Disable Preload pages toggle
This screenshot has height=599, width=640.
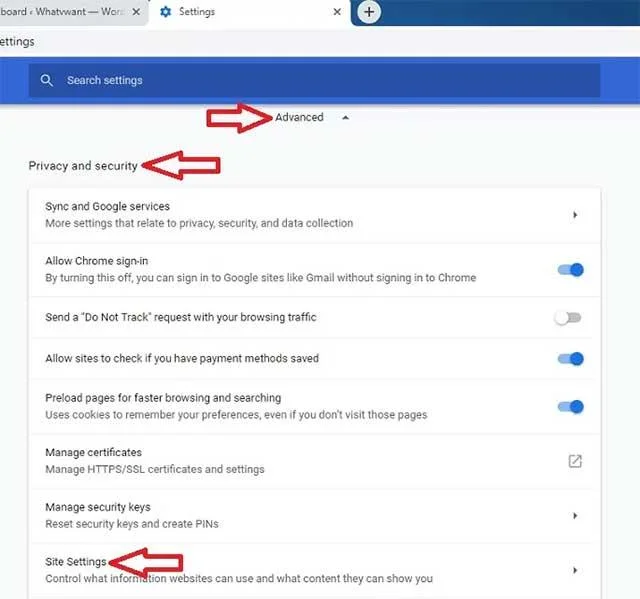click(570, 406)
